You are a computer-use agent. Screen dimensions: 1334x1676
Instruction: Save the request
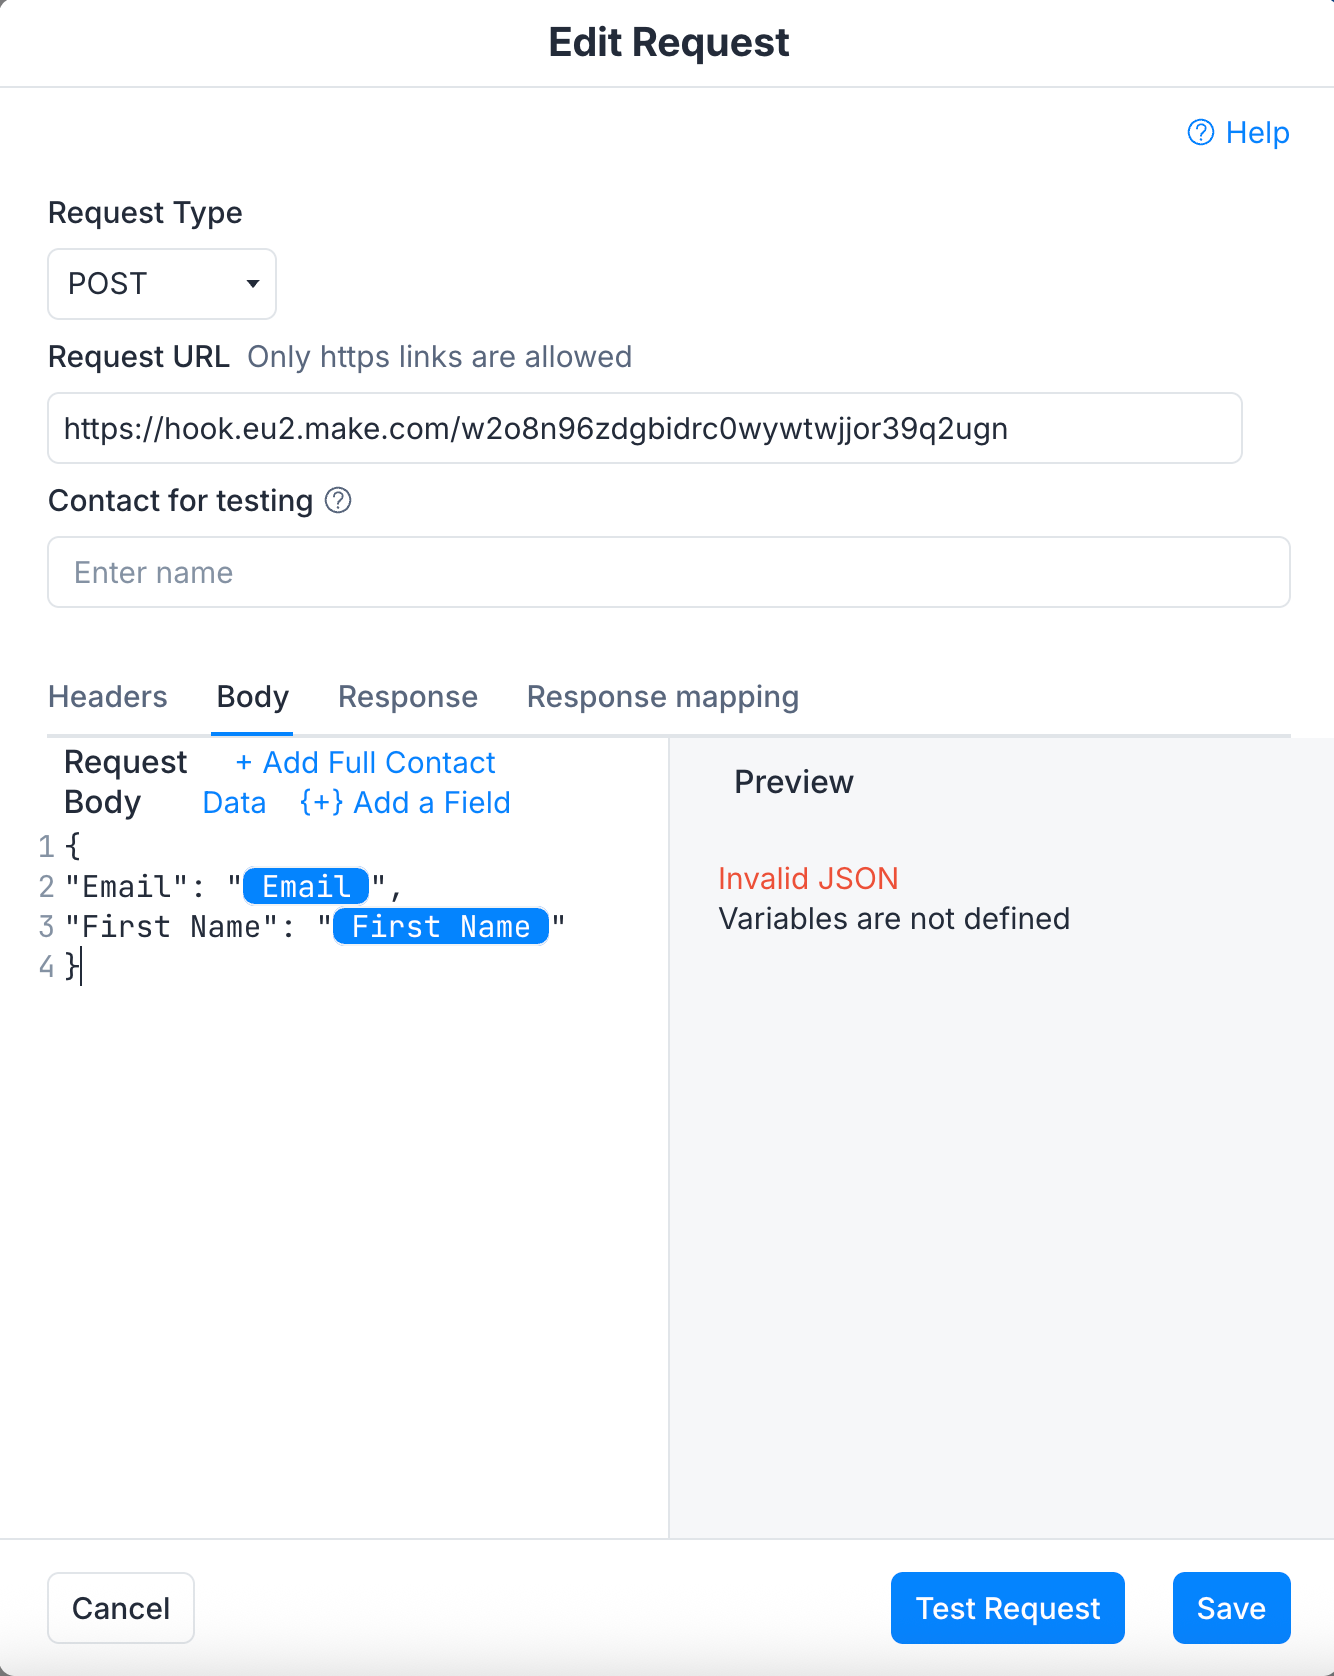[x=1231, y=1608]
